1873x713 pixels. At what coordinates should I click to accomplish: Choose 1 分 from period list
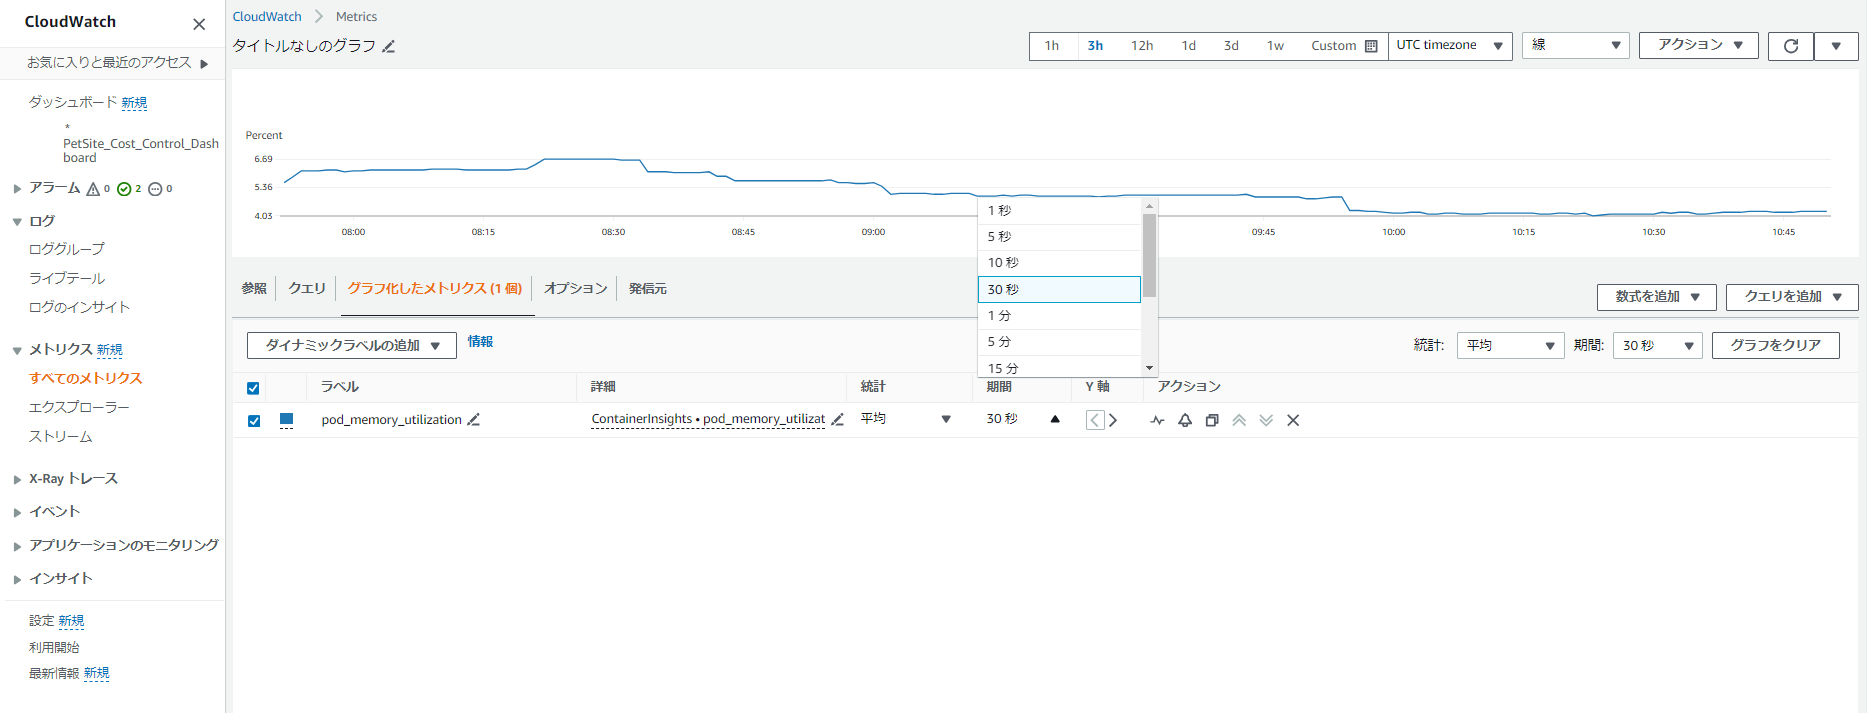coord(1059,315)
